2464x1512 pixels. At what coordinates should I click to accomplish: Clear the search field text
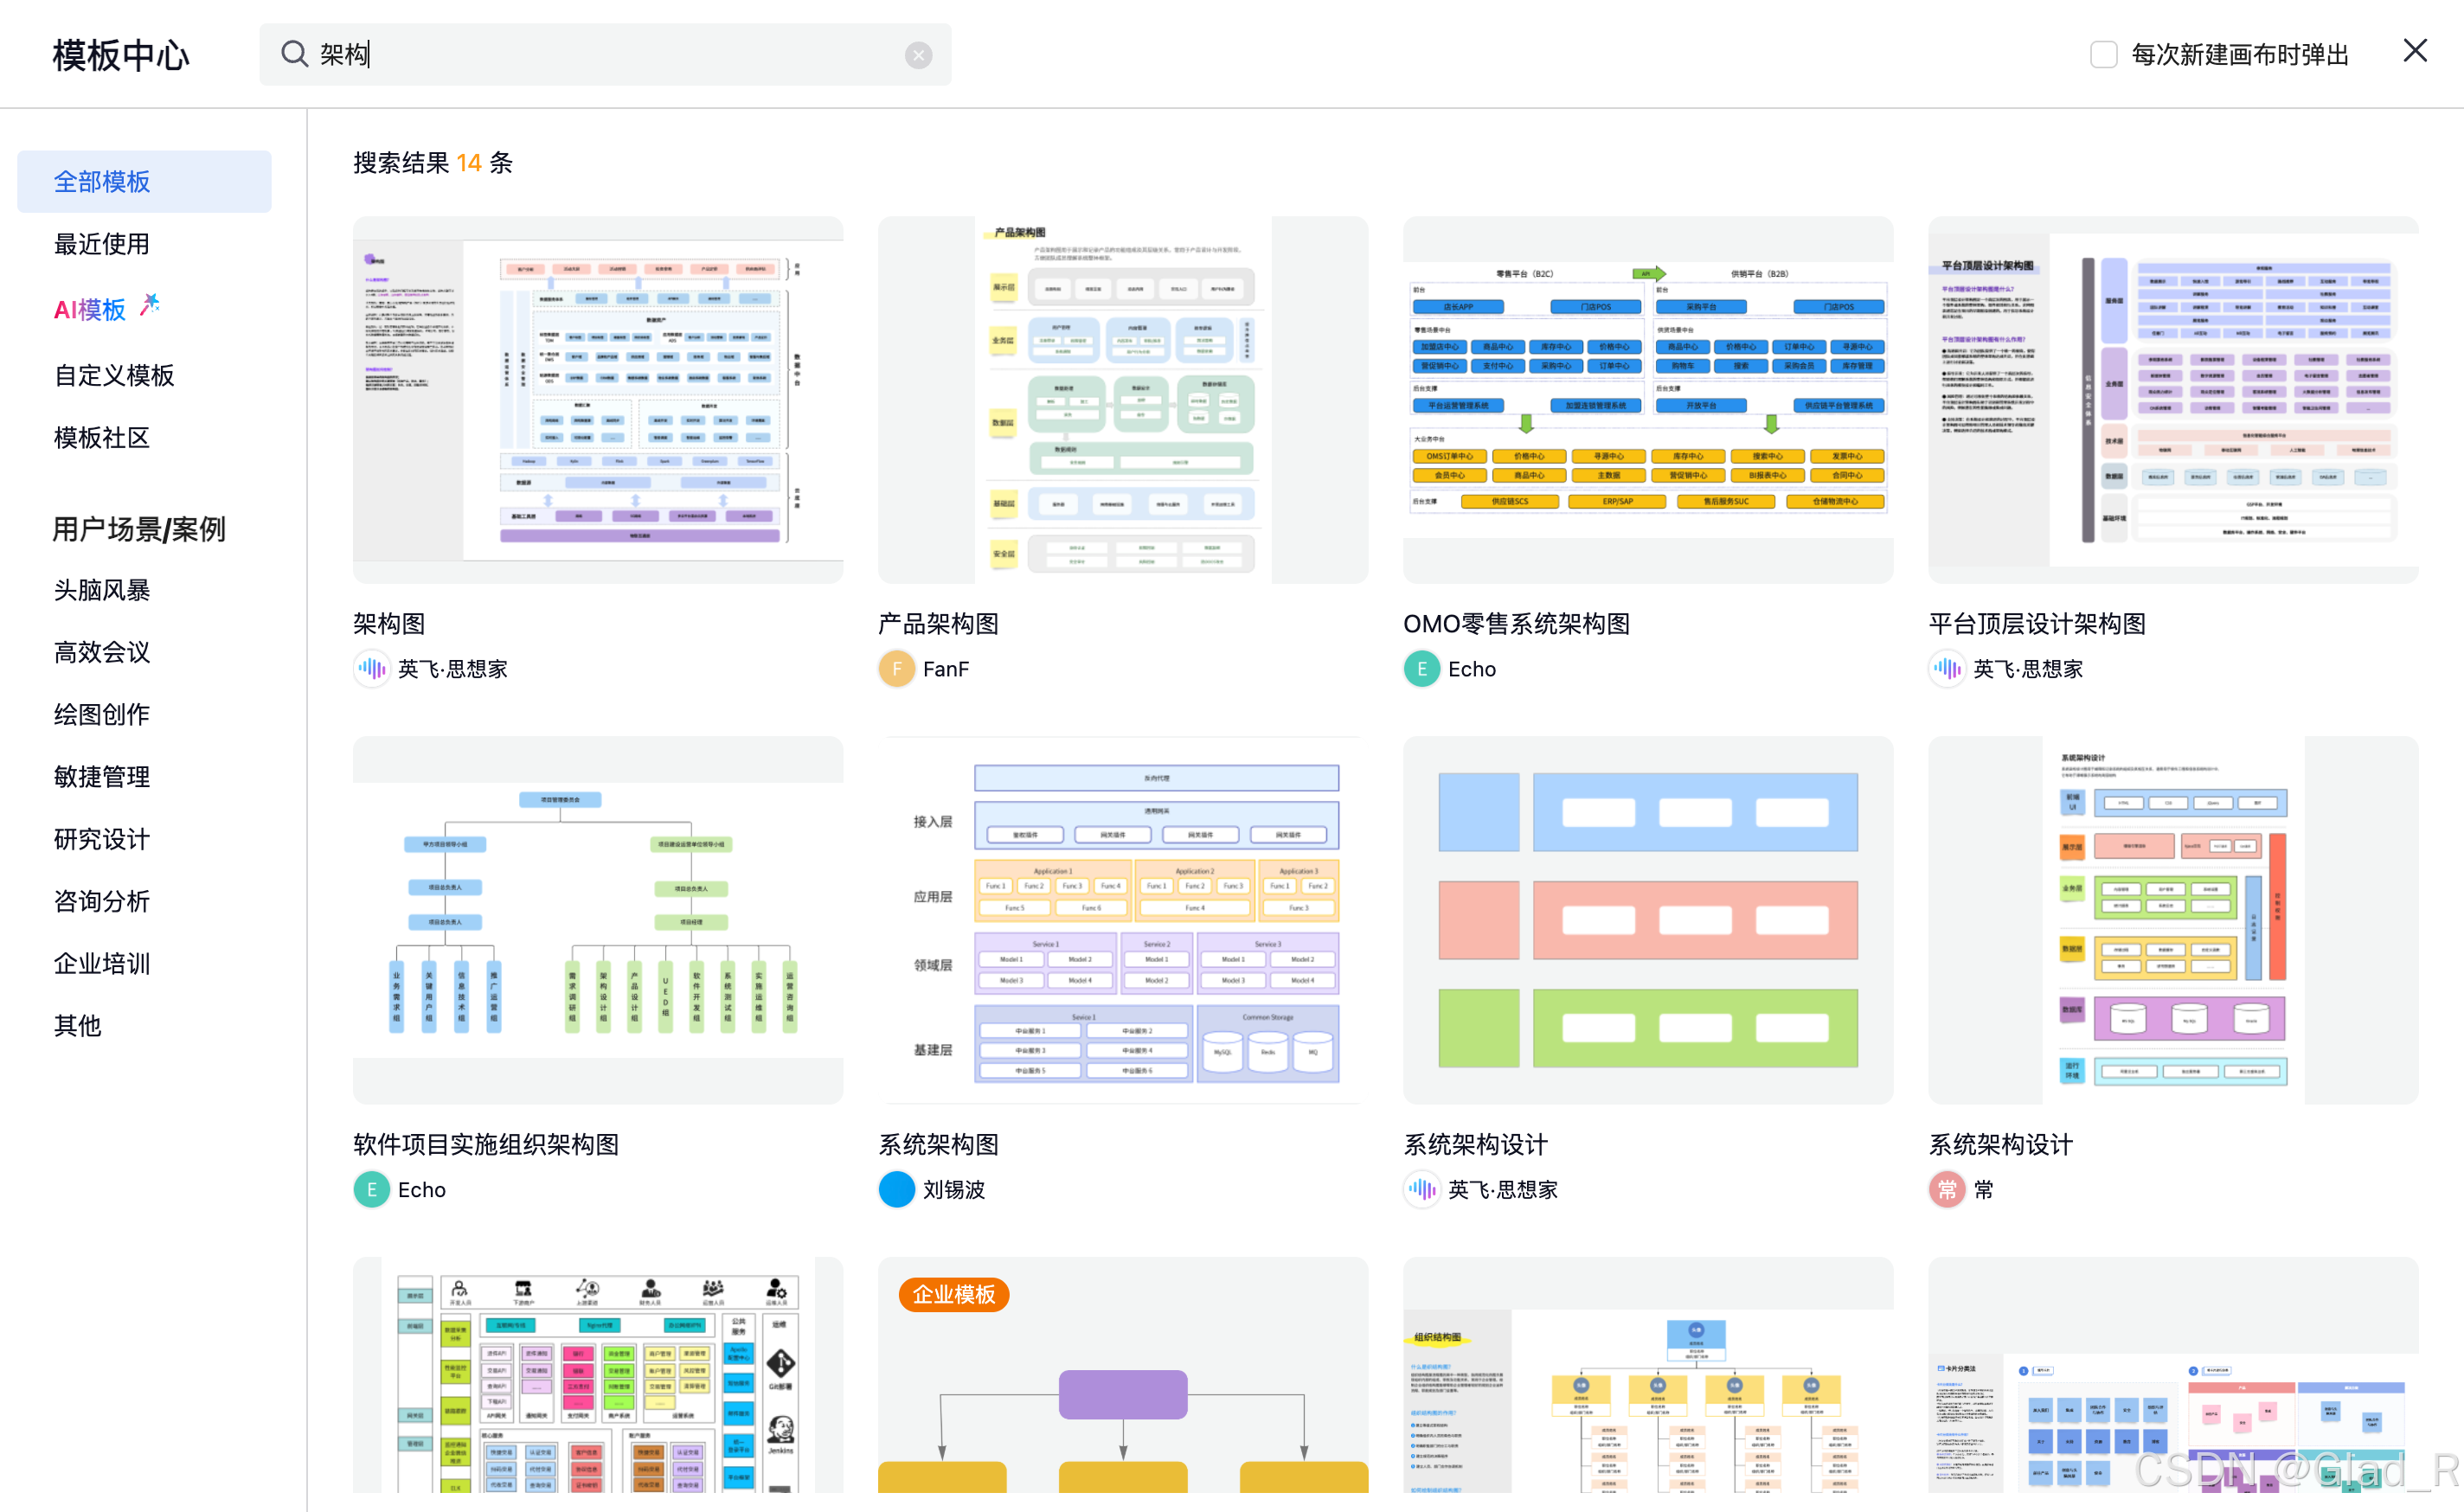coord(918,55)
